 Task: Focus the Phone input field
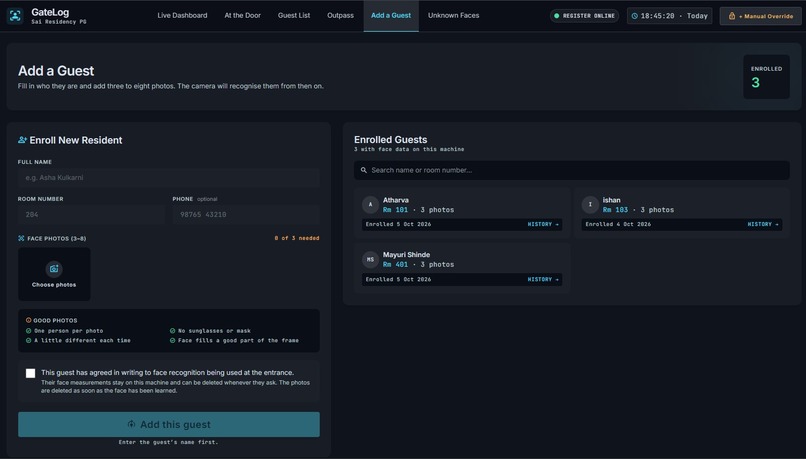coord(246,214)
